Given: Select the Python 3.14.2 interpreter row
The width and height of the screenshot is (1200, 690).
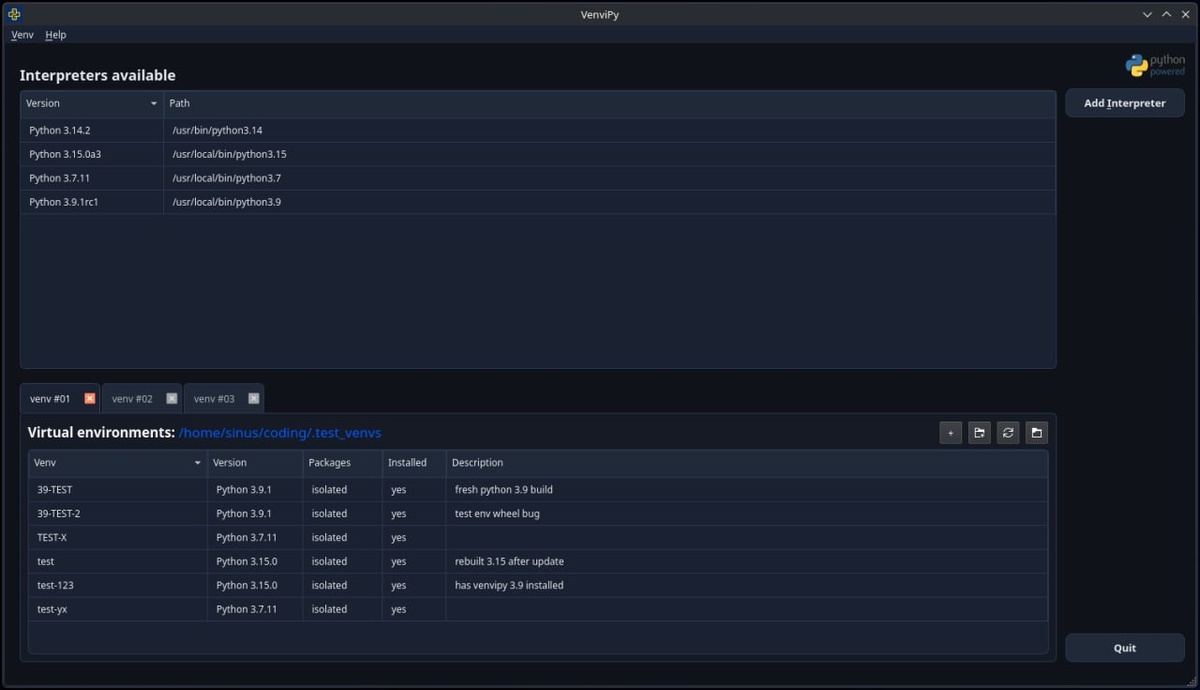Looking at the screenshot, I should pyautogui.click(x=538, y=130).
